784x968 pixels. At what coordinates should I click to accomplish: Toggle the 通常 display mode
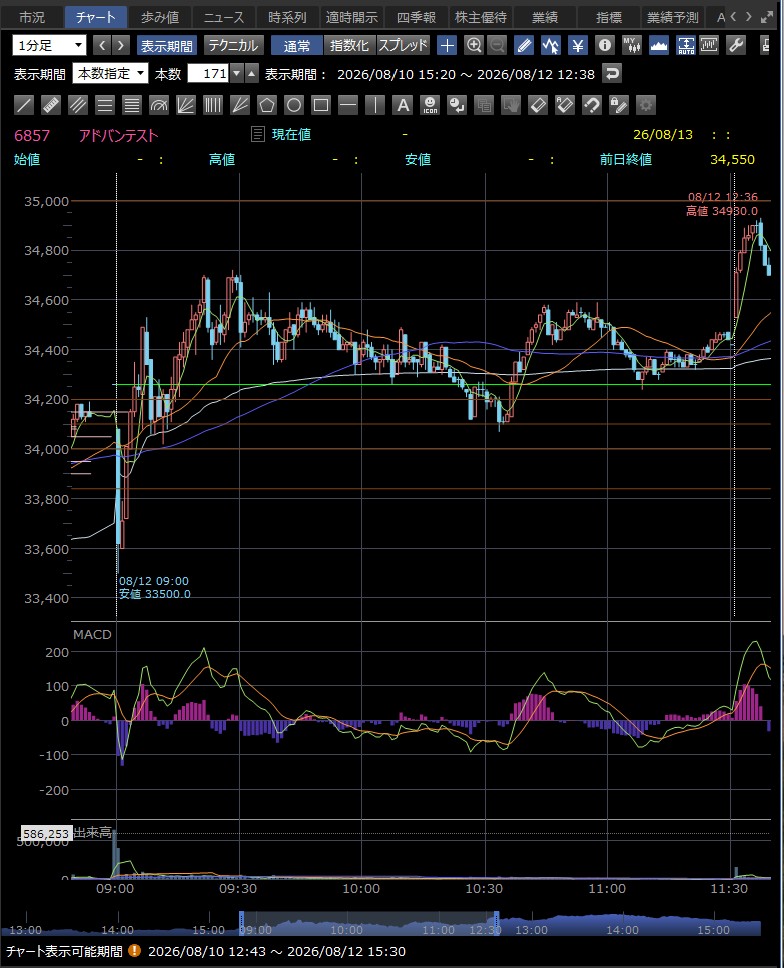coord(297,45)
